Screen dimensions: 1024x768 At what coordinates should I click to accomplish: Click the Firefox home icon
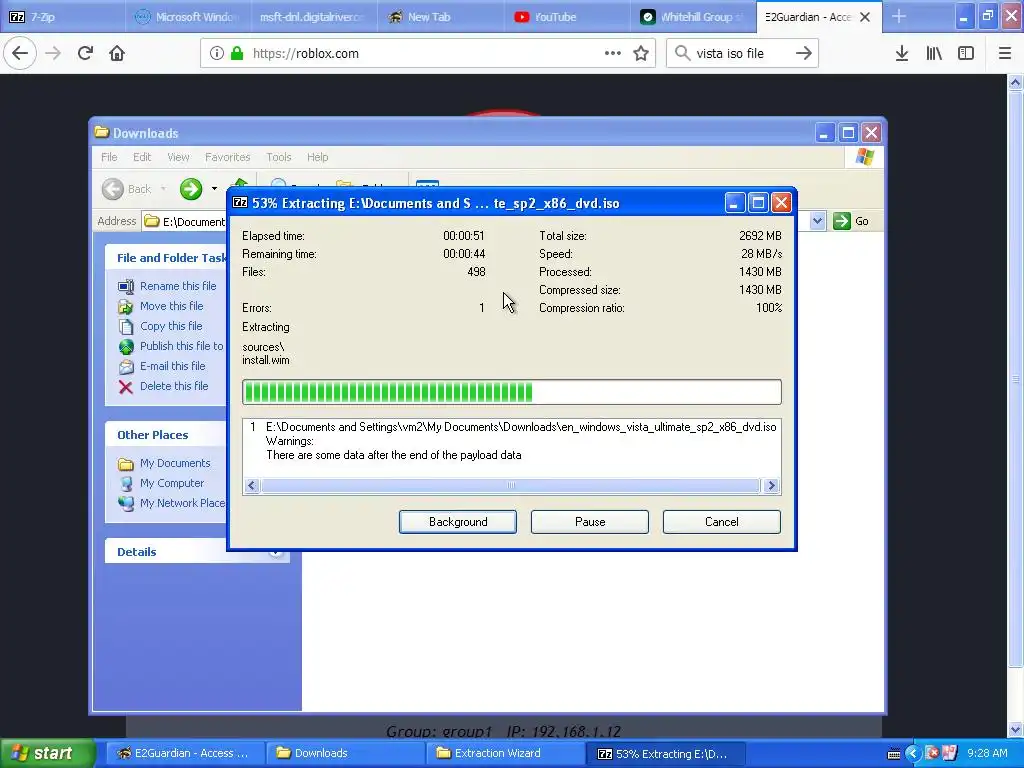[117, 53]
